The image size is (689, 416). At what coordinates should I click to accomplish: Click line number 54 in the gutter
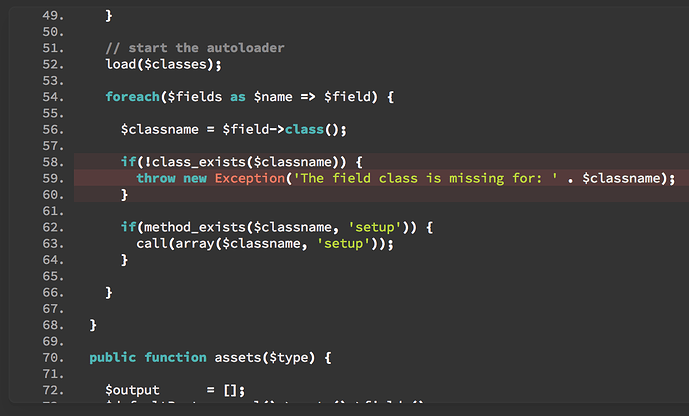[54, 97]
